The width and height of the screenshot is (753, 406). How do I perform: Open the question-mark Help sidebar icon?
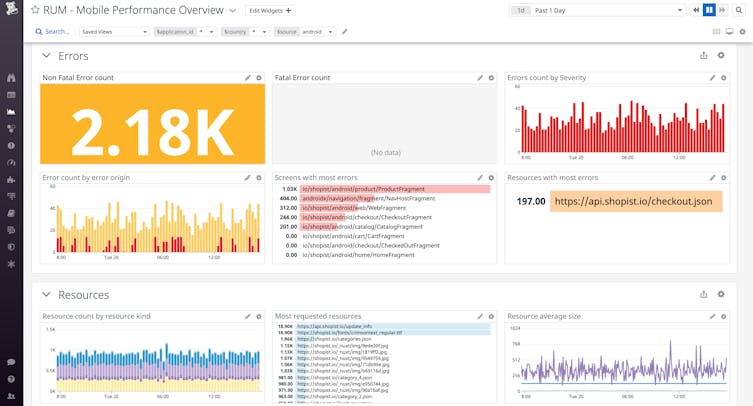[11, 379]
